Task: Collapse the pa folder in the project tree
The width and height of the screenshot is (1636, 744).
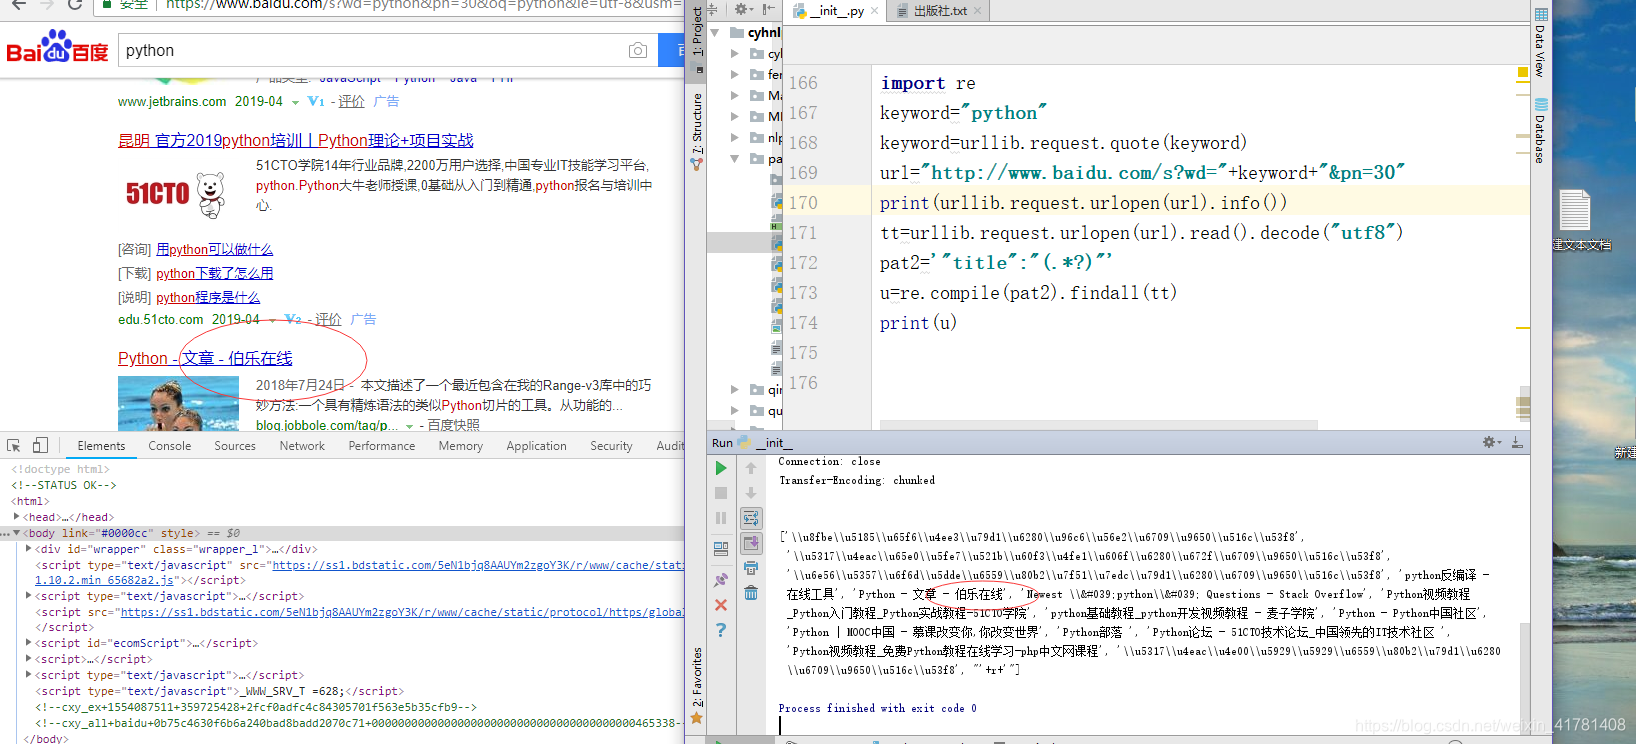Action: click(x=735, y=159)
